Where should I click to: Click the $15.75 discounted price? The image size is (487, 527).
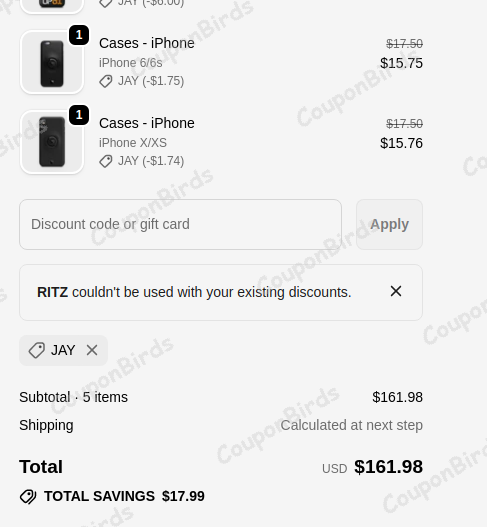point(401,63)
